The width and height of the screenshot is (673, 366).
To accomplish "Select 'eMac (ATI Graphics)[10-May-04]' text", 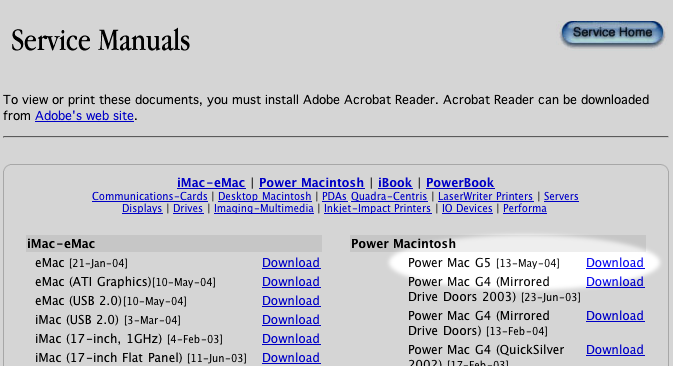I will click(x=125, y=282).
